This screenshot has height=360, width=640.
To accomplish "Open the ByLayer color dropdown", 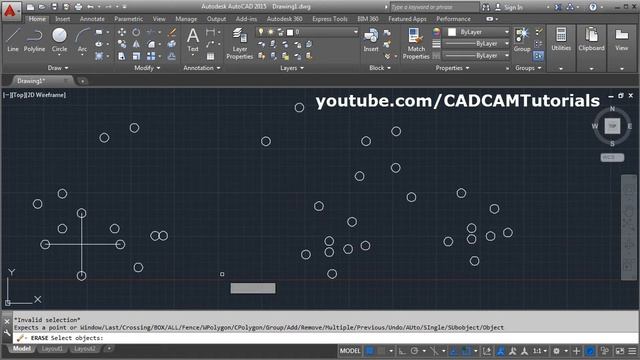I will point(507,32).
